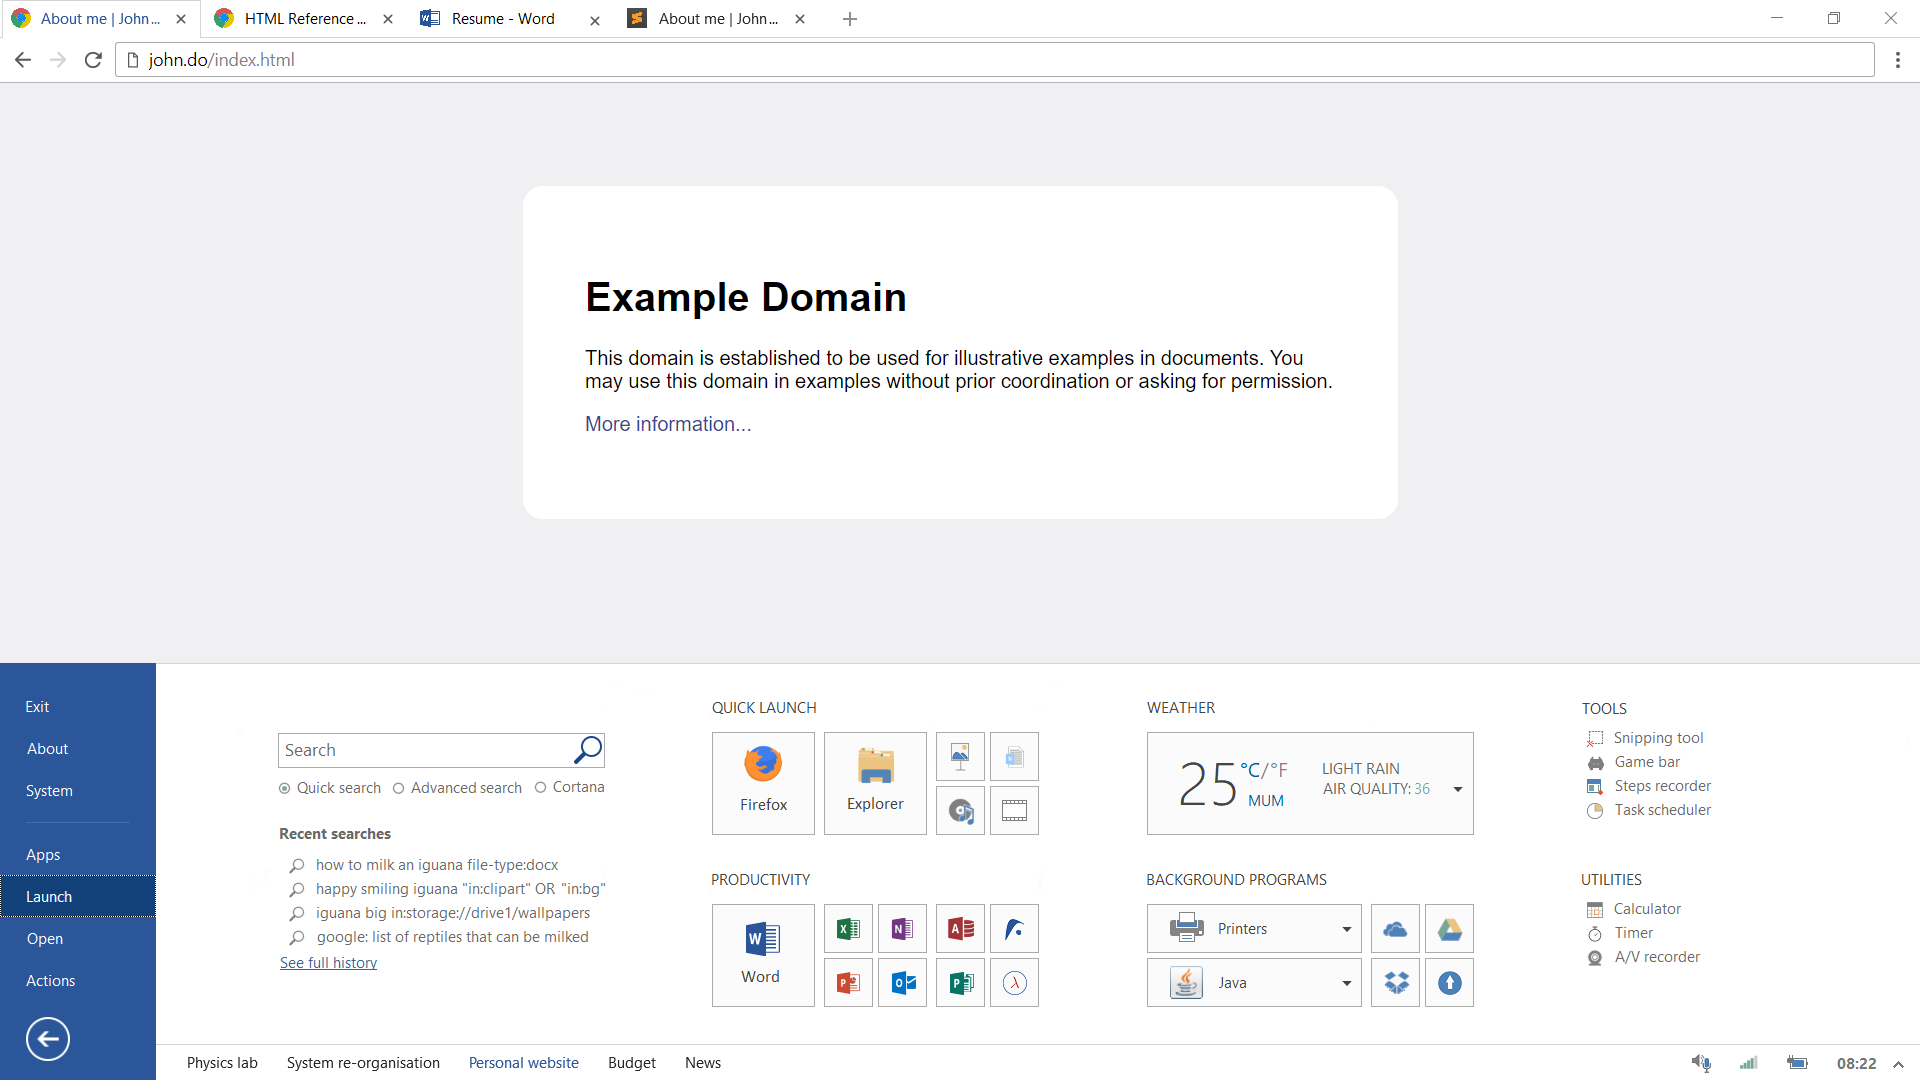The height and width of the screenshot is (1080, 1920).
Task: Open the Snipping tool link
Action: tap(1658, 737)
